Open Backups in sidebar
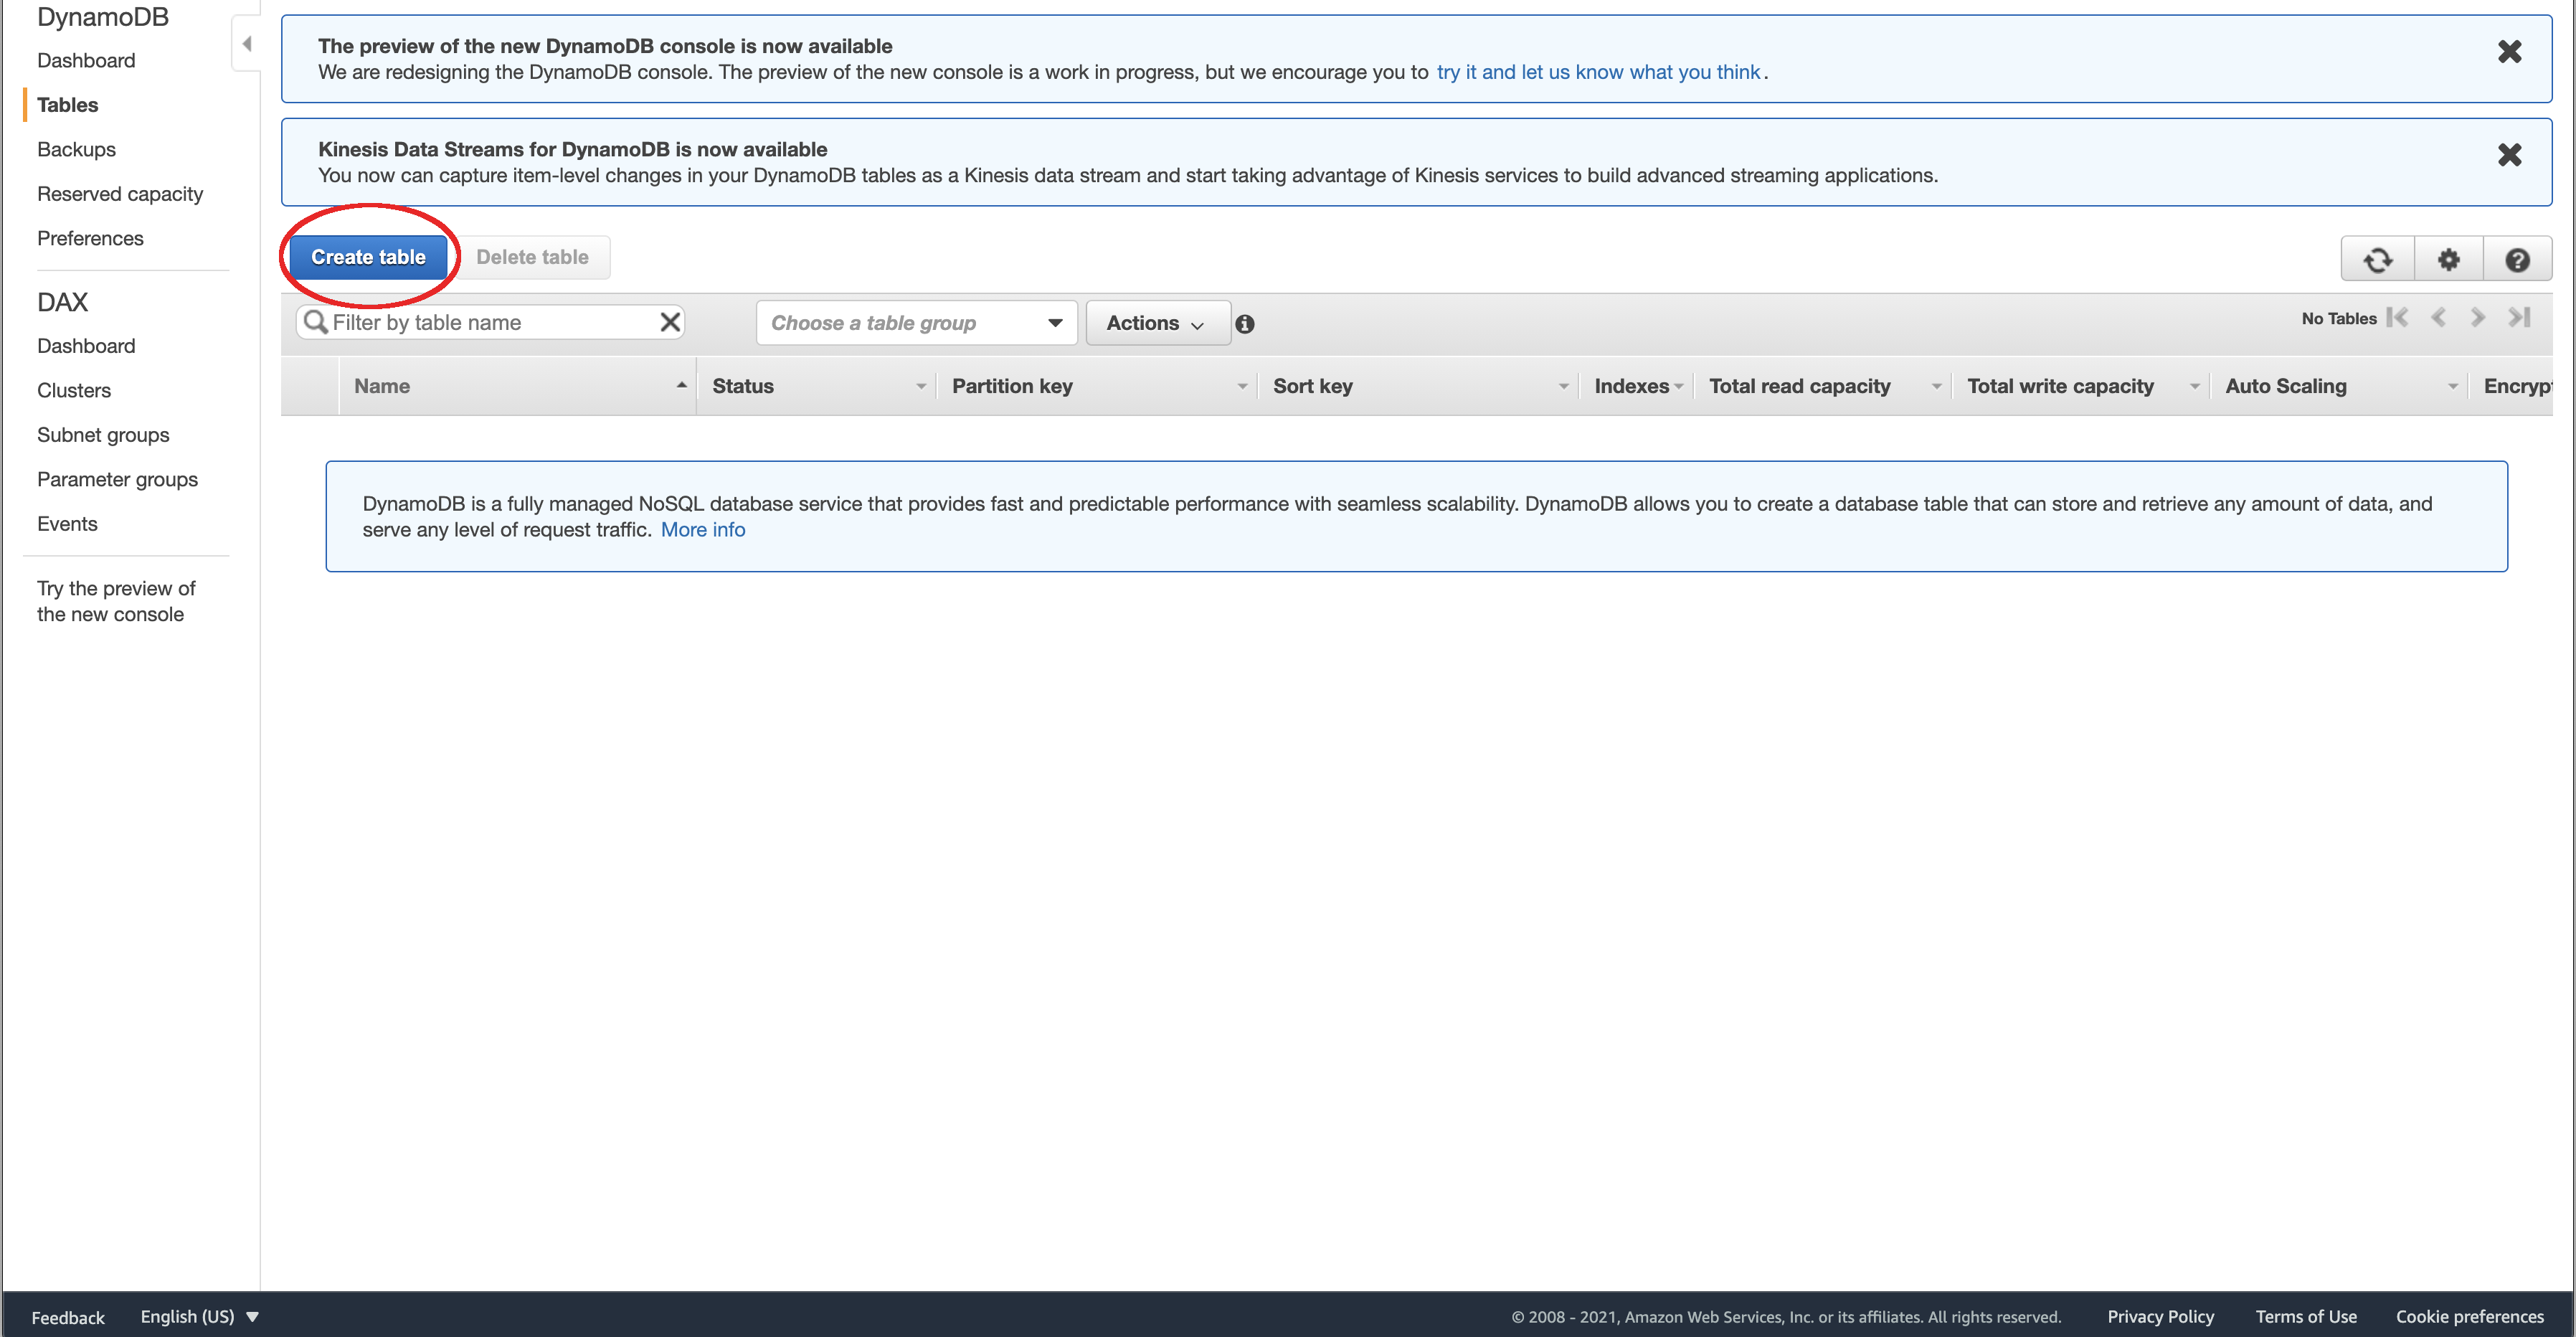The height and width of the screenshot is (1337, 2576). click(76, 149)
